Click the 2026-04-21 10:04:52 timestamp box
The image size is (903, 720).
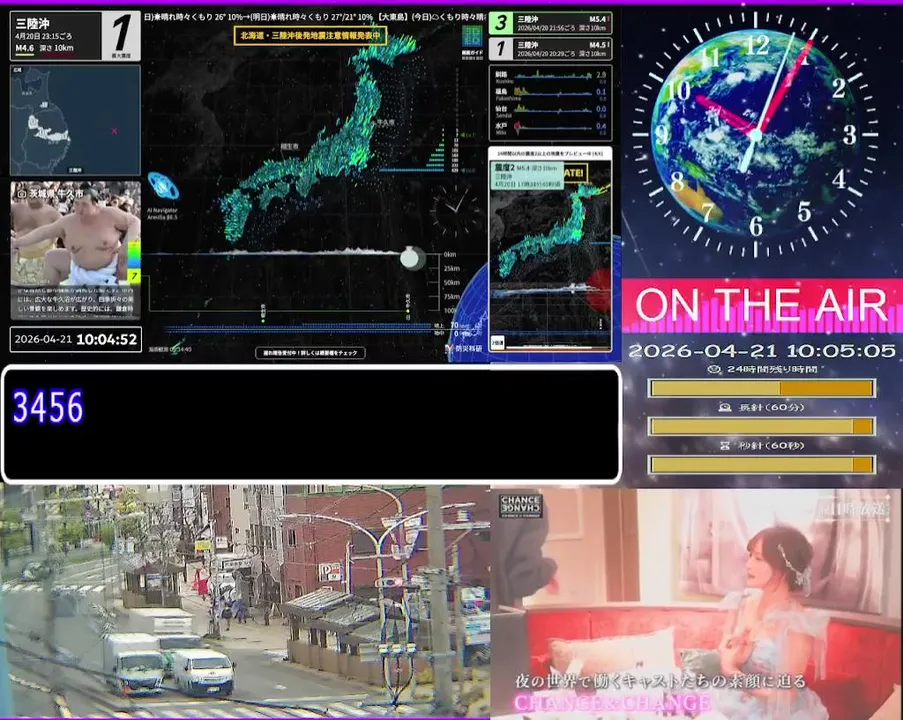pyautogui.click(x=75, y=339)
